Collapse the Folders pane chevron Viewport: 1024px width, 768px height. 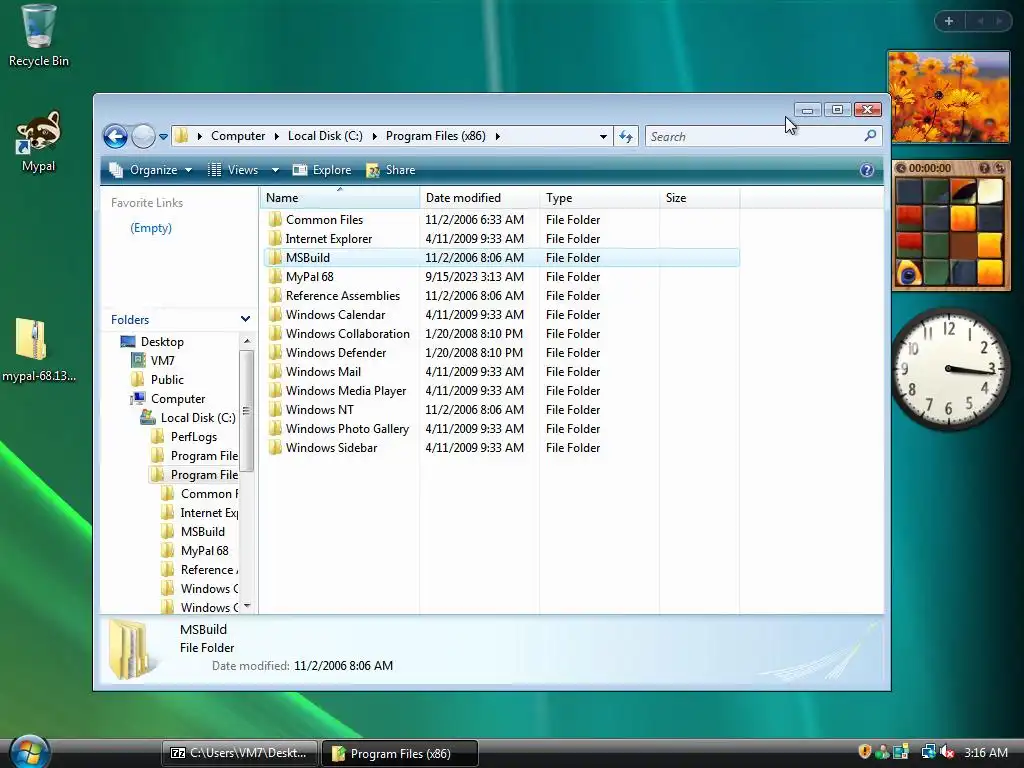click(x=245, y=319)
